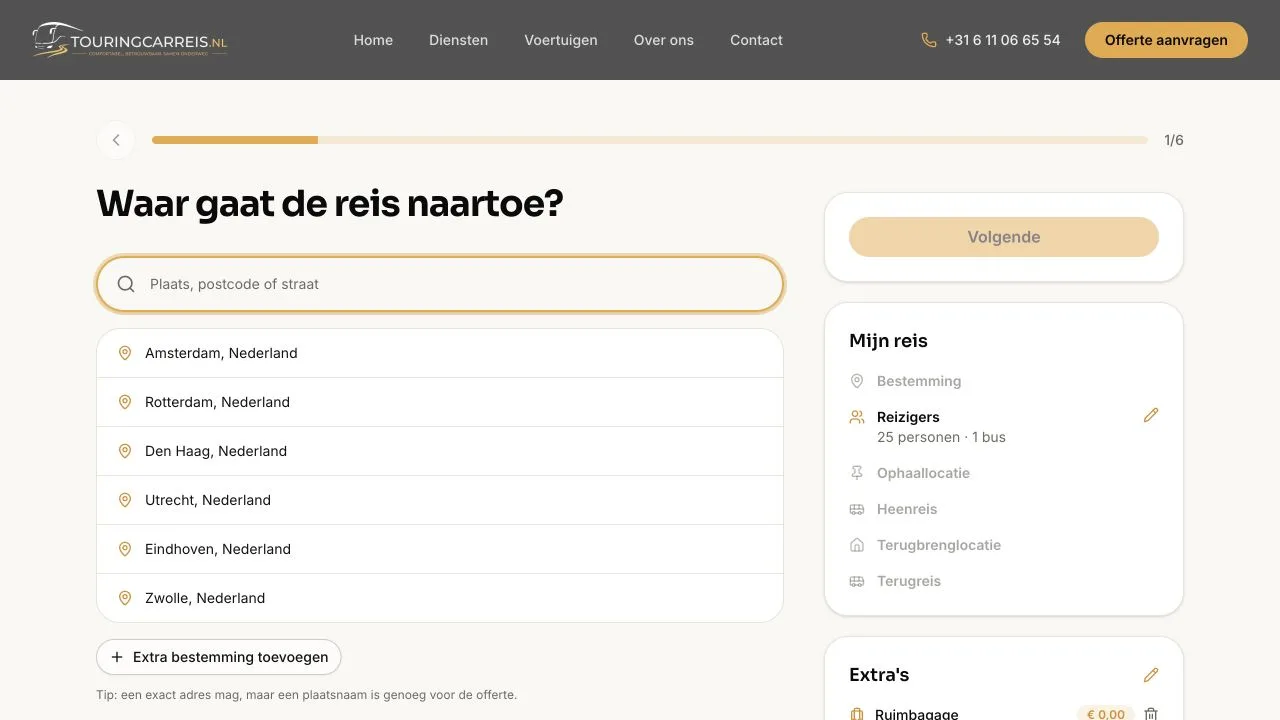The height and width of the screenshot is (720, 1280).
Task: Pick Utrecht, Nederland suggestion
Action: pyautogui.click(x=440, y=500)
